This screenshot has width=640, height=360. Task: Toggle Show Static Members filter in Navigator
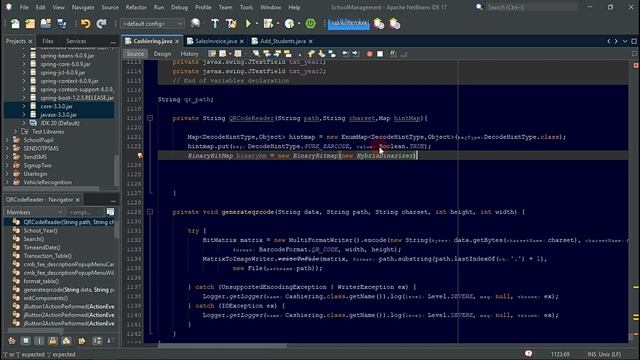click(39, 340)
